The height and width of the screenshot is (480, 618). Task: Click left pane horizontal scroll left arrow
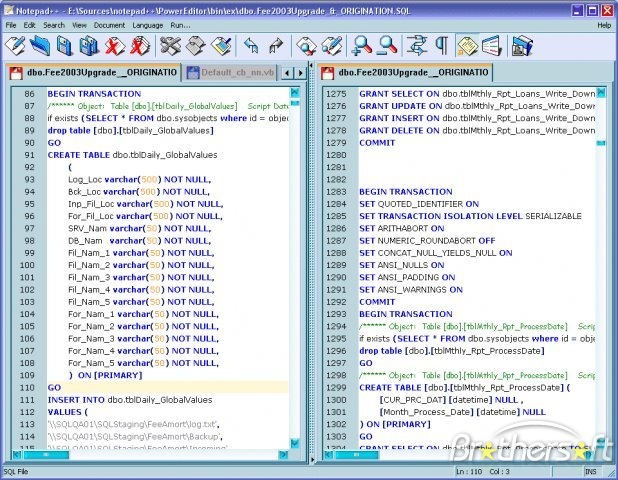click(17, 455)
